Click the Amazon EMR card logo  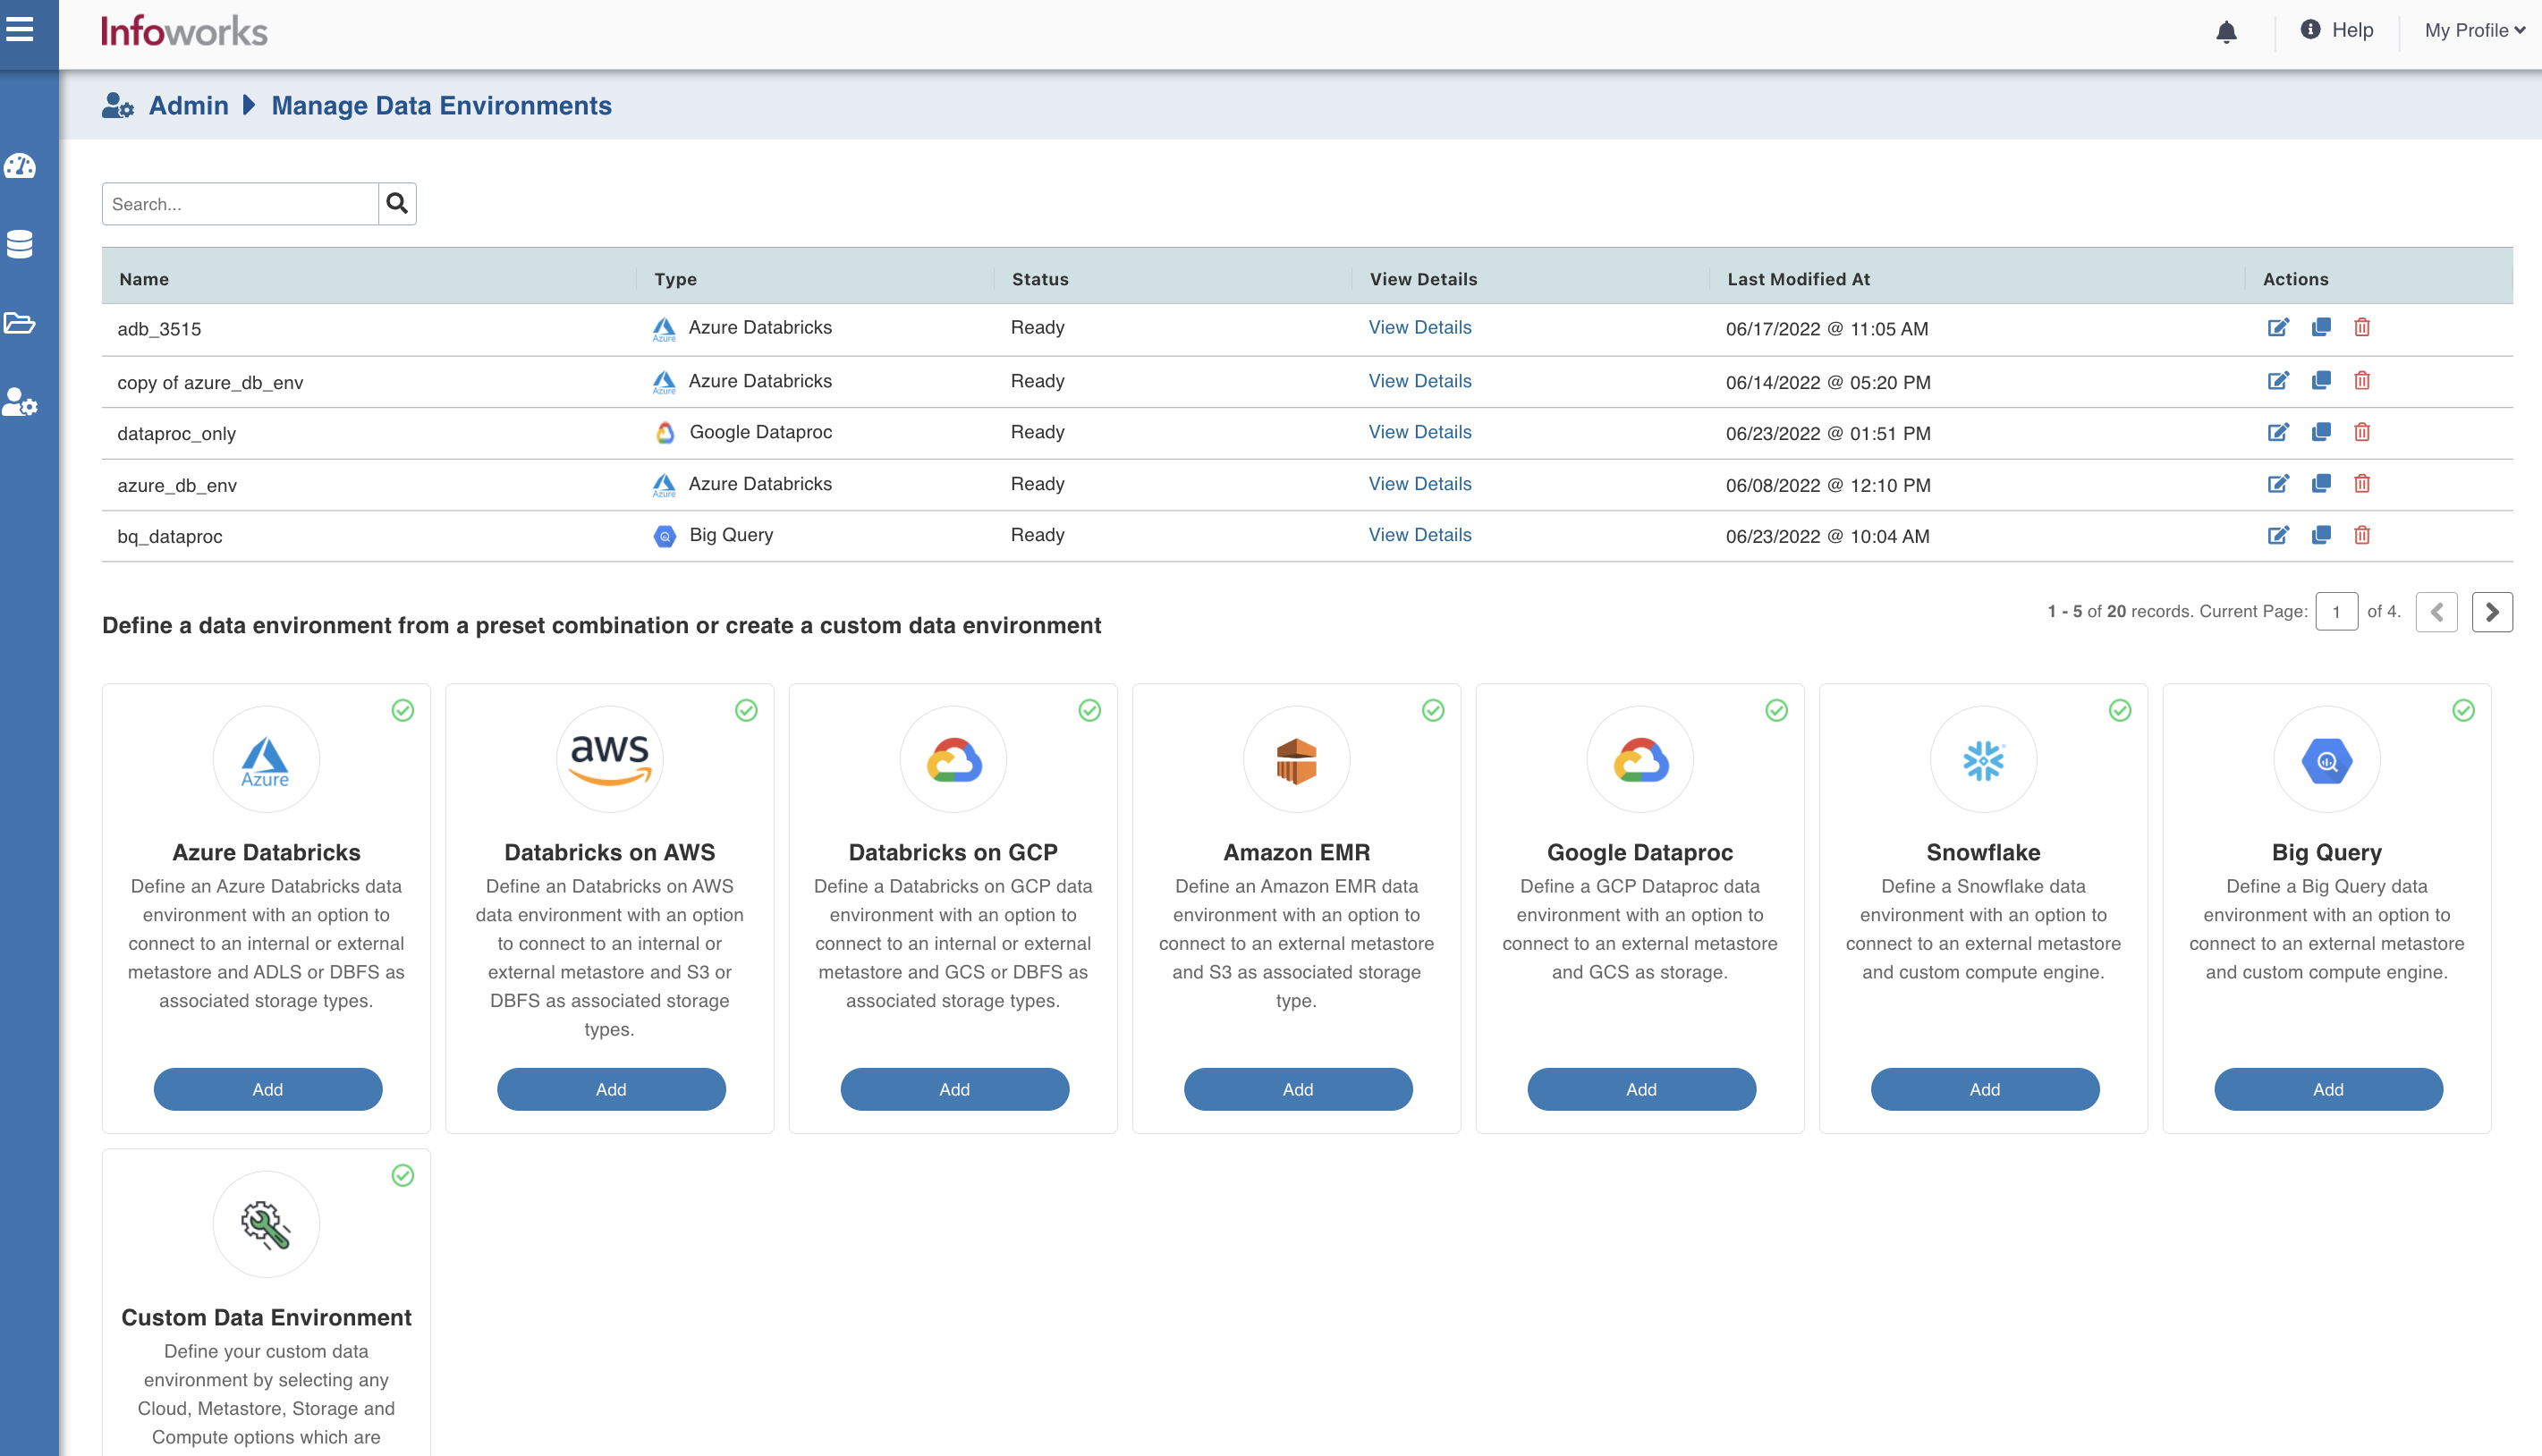[1297, 760]
